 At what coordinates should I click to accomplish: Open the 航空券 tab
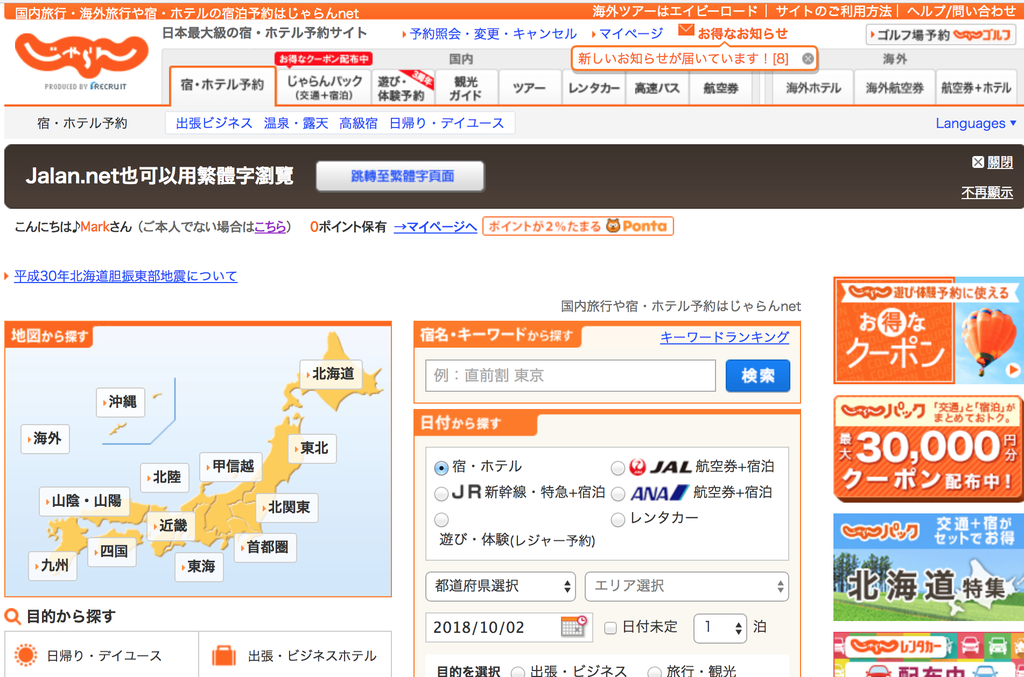pos(720,87)
